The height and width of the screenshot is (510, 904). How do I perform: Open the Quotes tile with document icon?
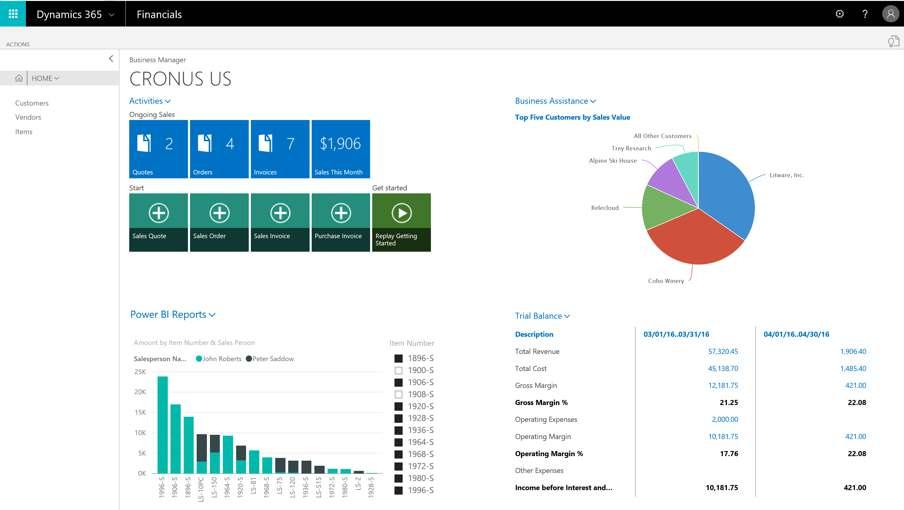click(x=158, y=149)
